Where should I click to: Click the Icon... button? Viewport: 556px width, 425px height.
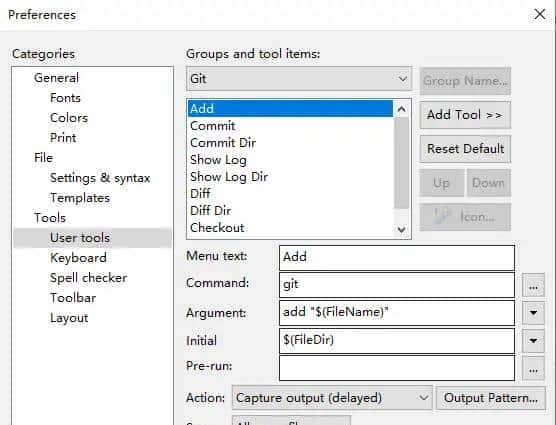[465, 217]
